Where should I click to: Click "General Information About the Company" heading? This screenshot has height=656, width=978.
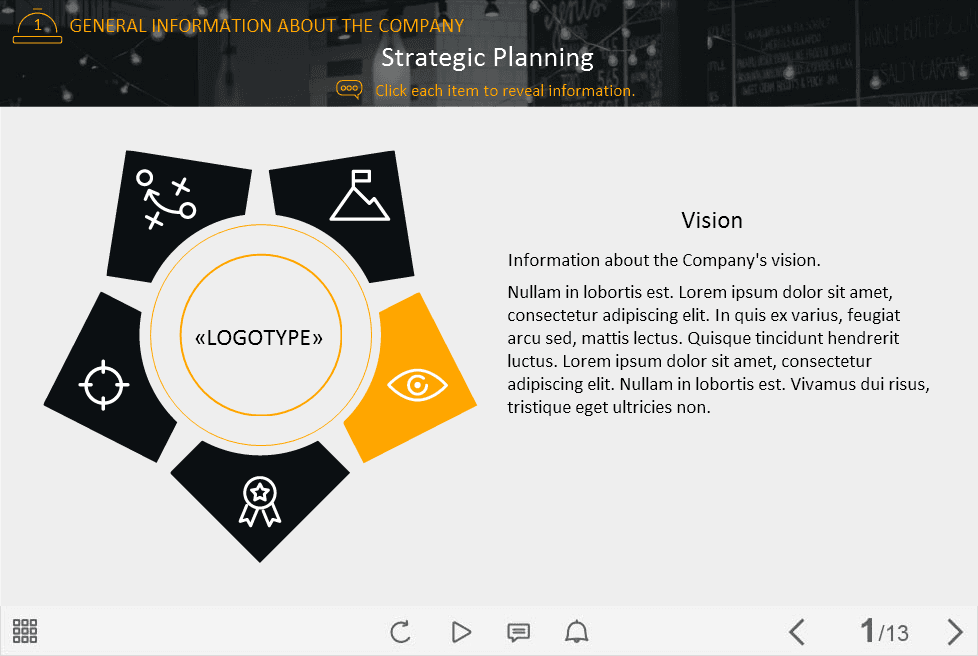[x=267, y=26]
